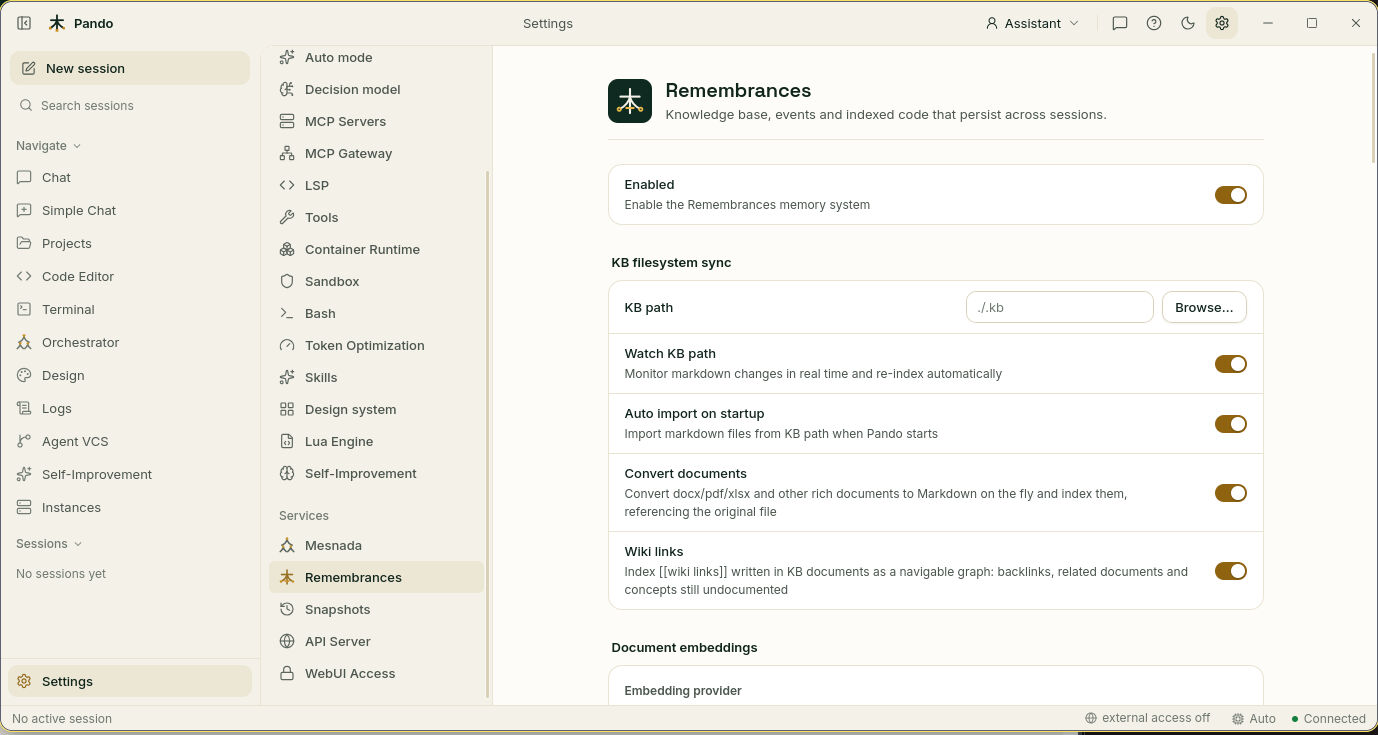
Task: Open the Instances navigation item
Action: tap(130, 507)
